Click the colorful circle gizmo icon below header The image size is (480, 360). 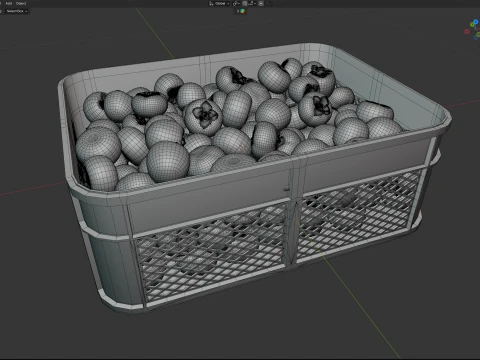[243, 11]
